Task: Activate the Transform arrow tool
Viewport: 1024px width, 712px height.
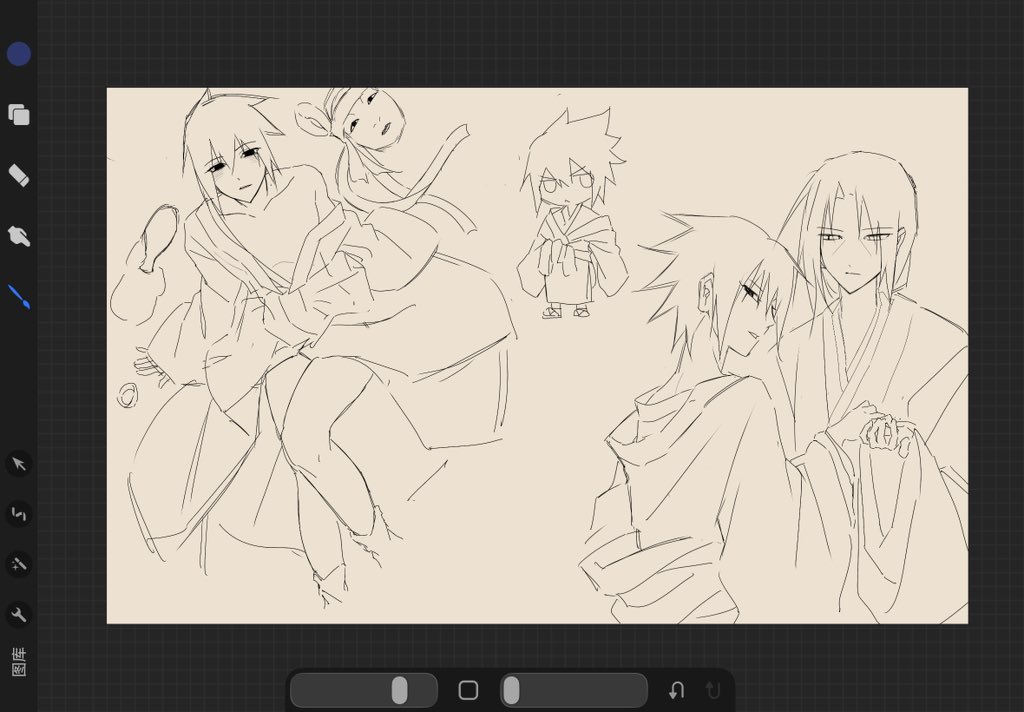Action: 19,464
